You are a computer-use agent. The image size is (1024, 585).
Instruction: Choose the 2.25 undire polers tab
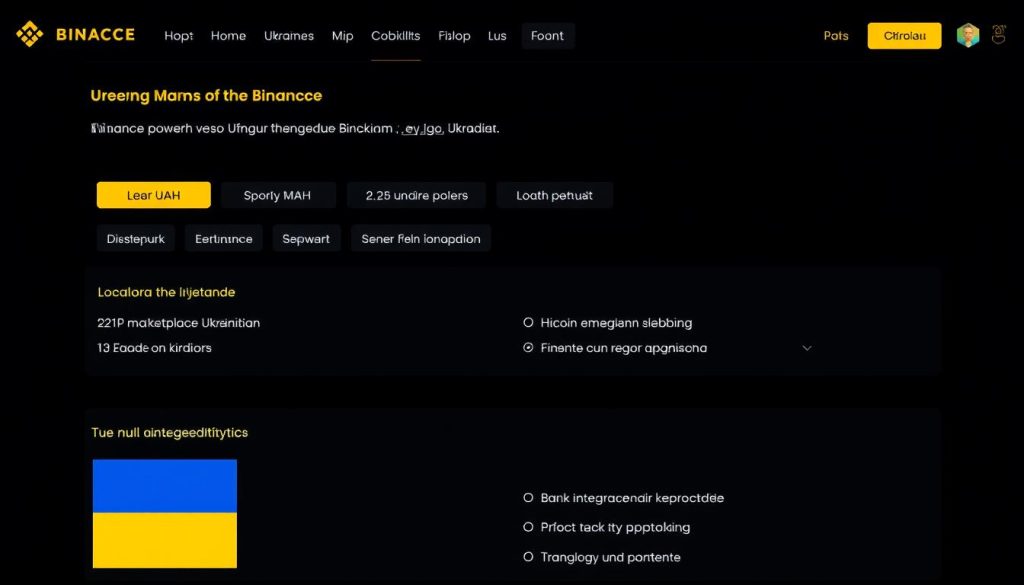417,195
